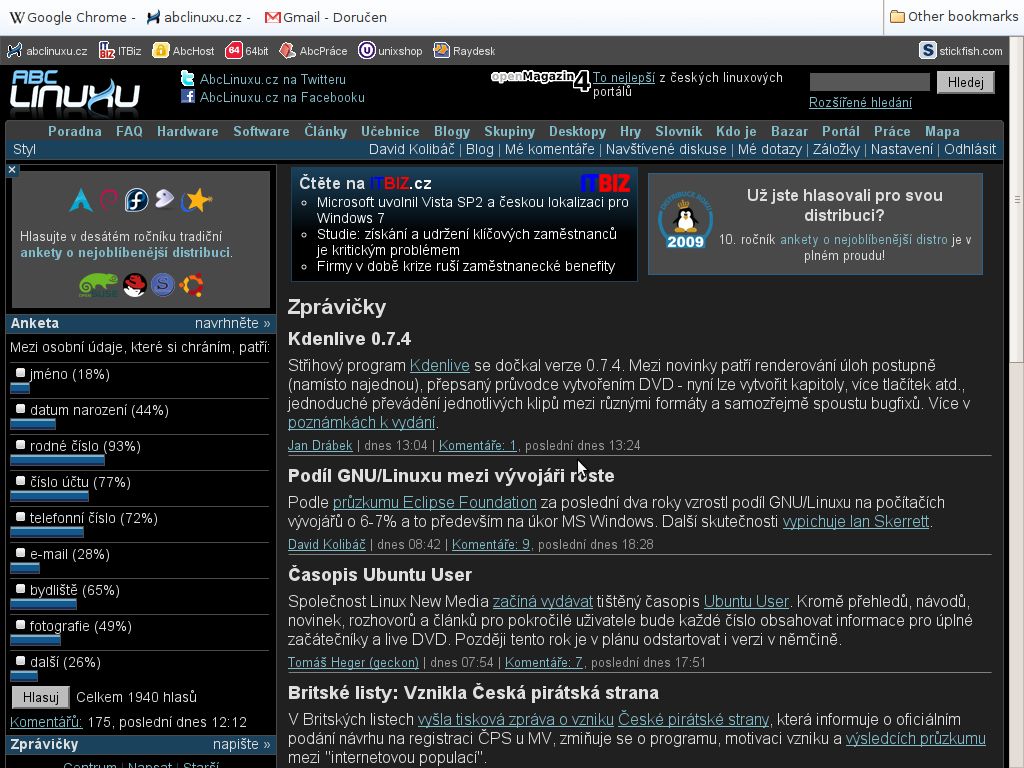Viewport: 1024px width, 768px height.
Task: Click the Ubuntu logo
Action: coord(191,285)
